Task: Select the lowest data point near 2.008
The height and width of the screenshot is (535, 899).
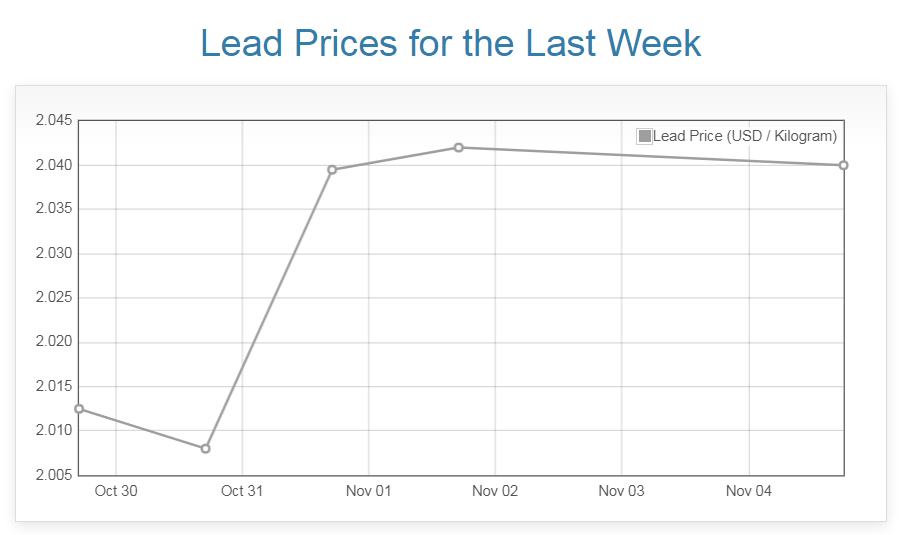Action: pyautogui.click(x=205, y=448)
